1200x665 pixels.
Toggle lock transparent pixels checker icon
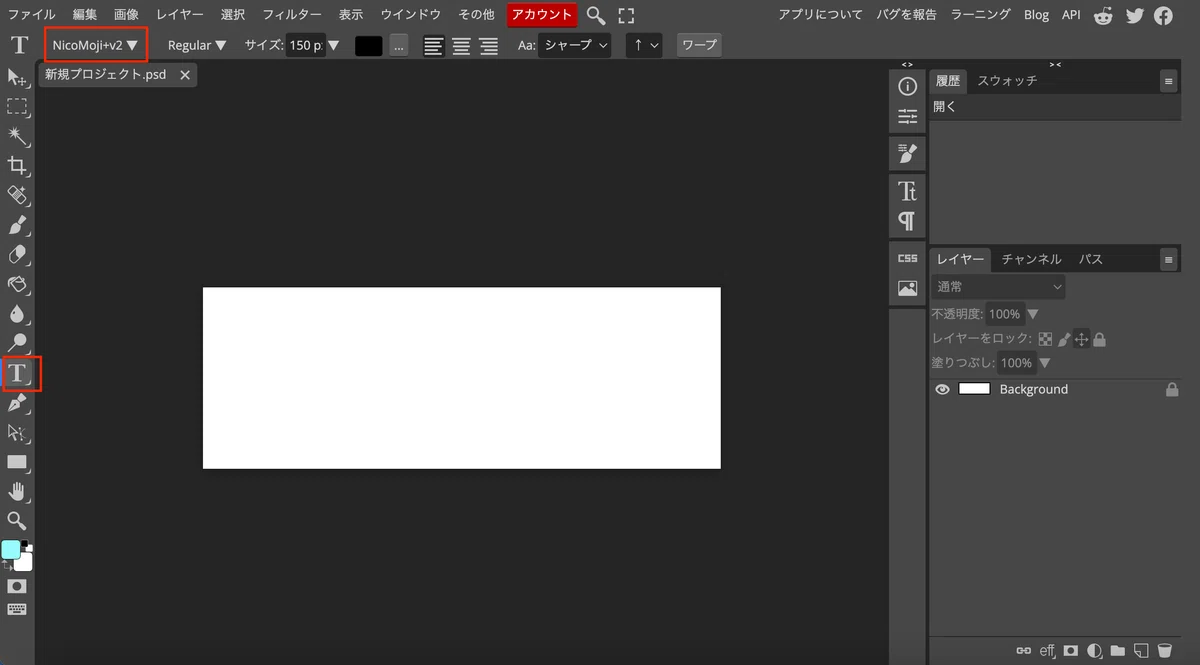tap(1046, 340)
